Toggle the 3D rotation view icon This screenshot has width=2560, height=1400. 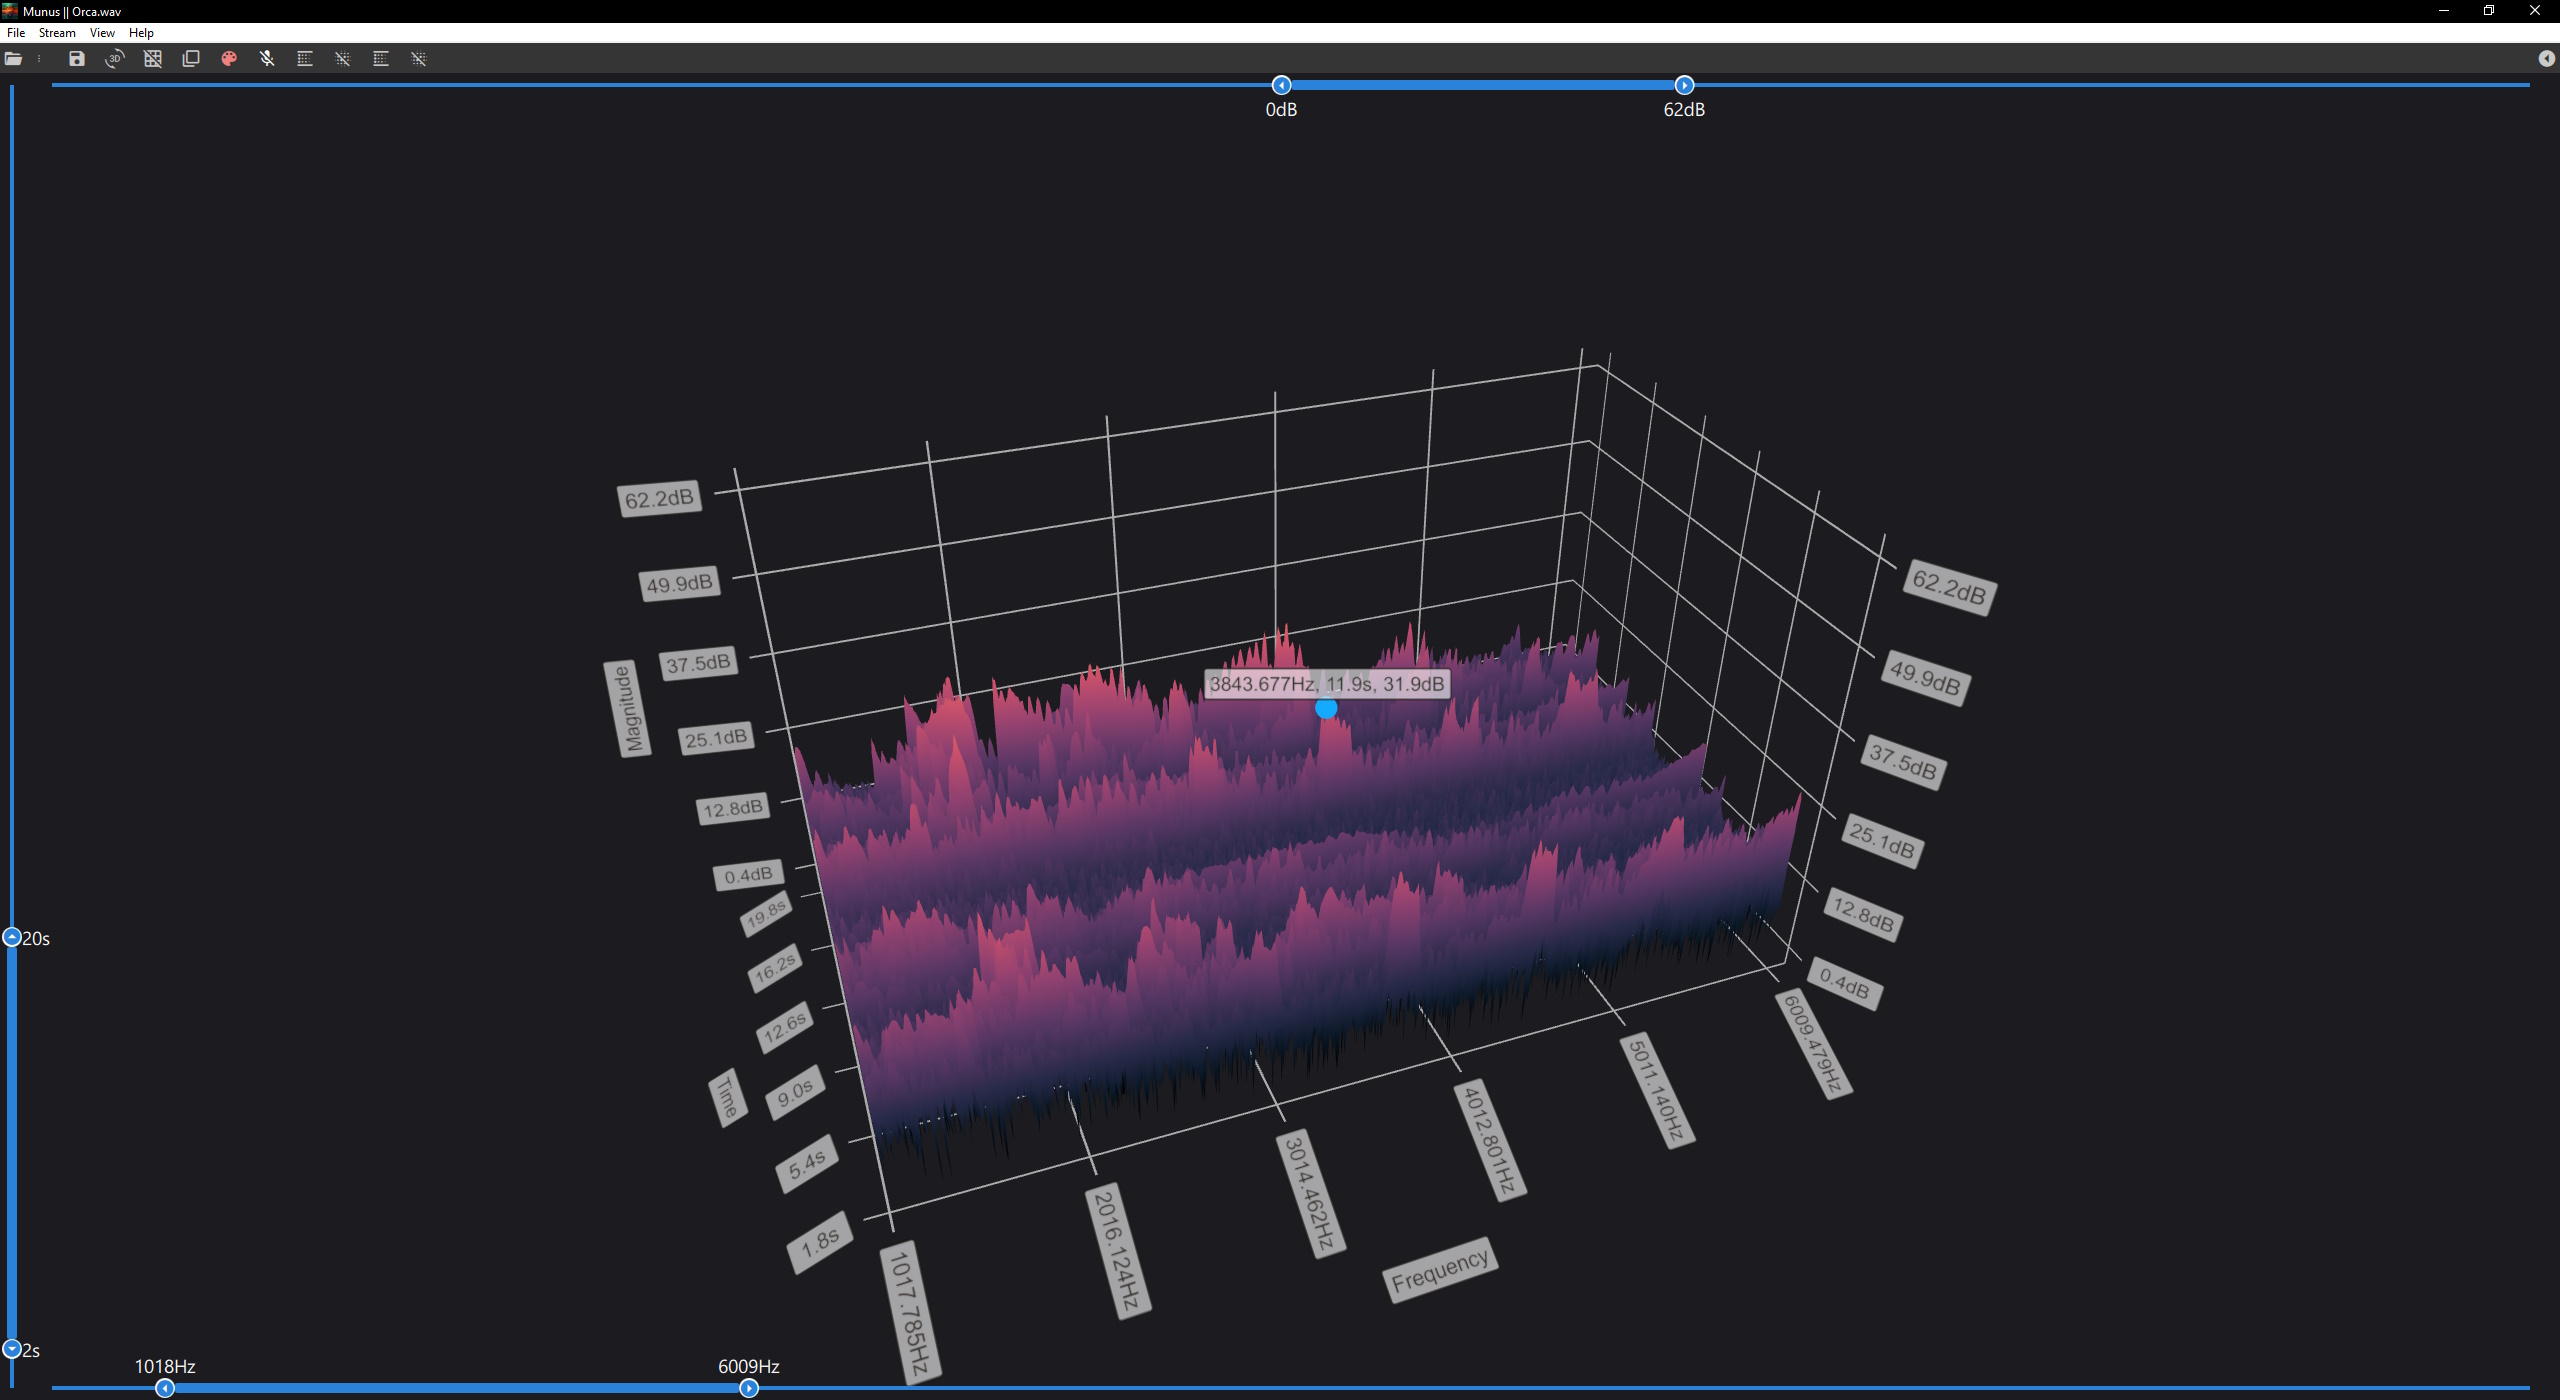click(x=115, y=59)
